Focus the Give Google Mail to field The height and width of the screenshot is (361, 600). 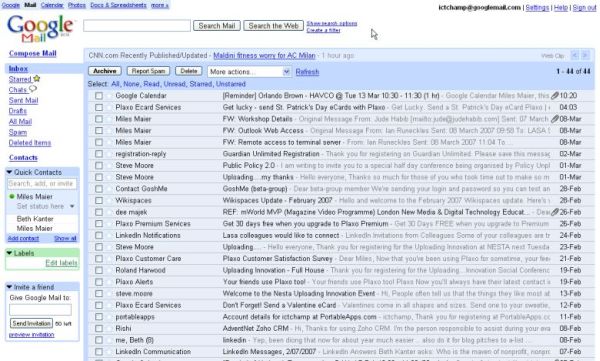coord(40,310)
